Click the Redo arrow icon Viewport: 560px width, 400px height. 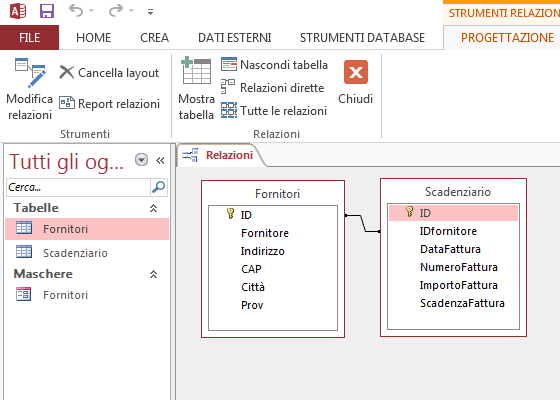[x=116, y=11]
